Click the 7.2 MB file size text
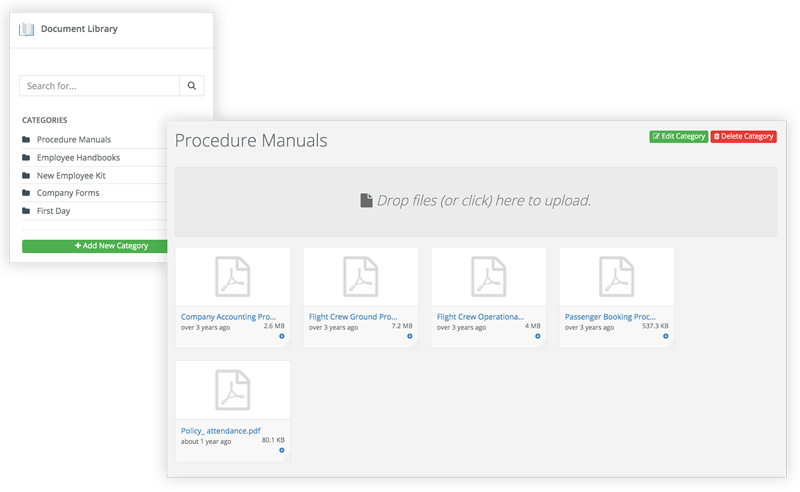The image size is (800, 492). pos(402,326)
